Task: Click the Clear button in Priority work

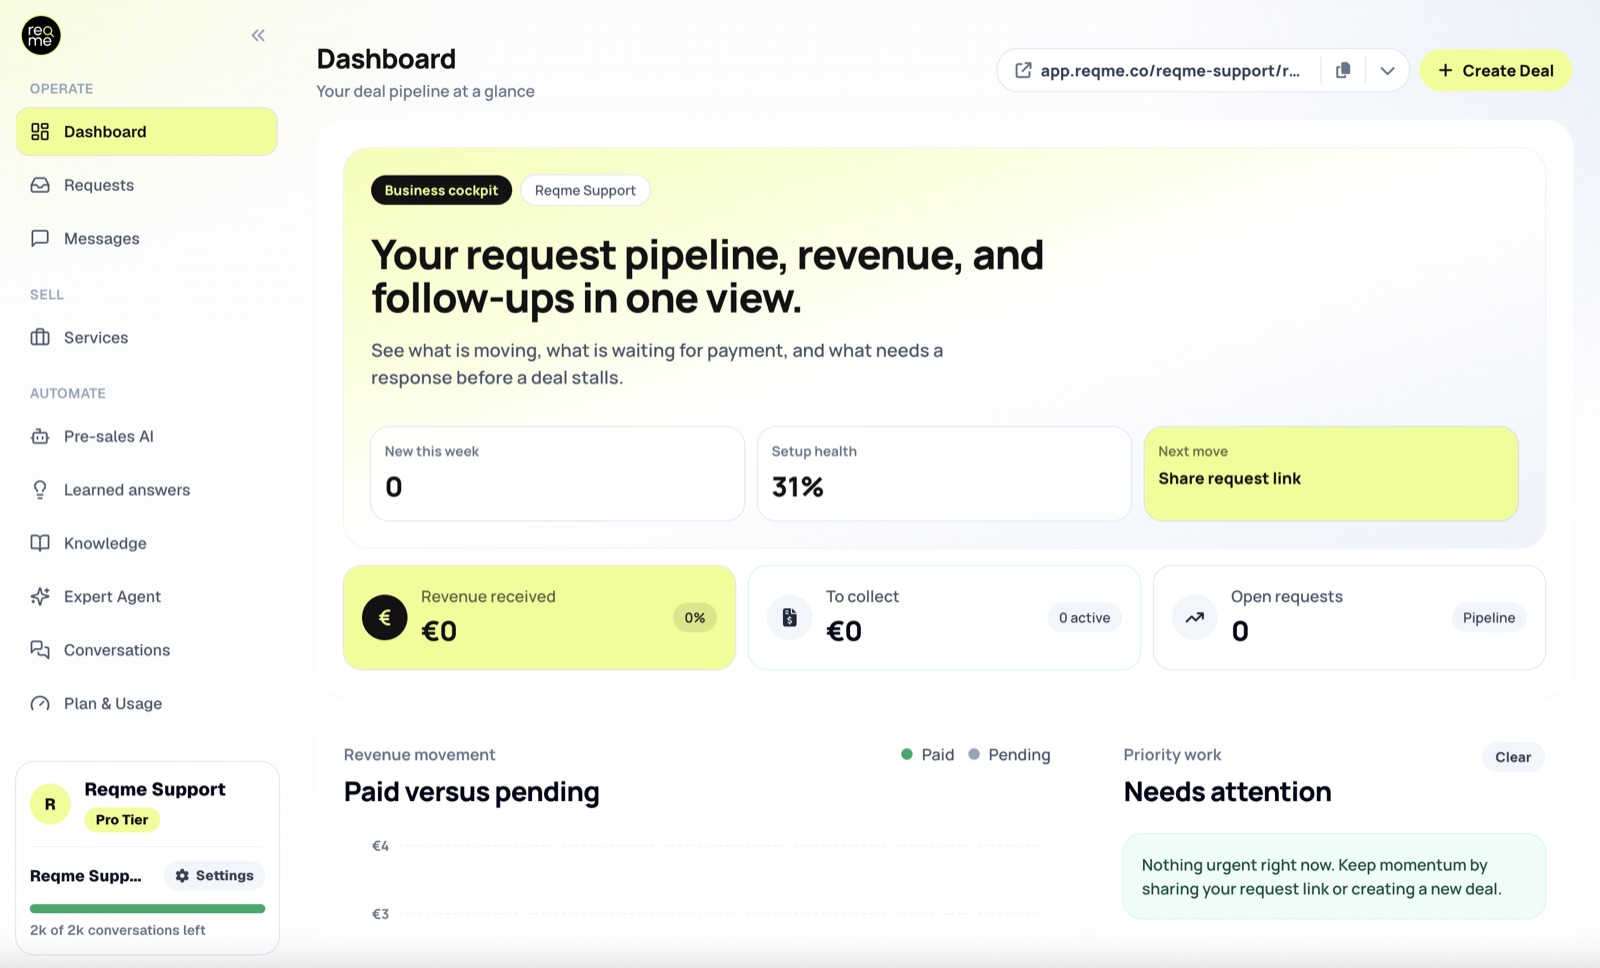Action: [1512, 757]
